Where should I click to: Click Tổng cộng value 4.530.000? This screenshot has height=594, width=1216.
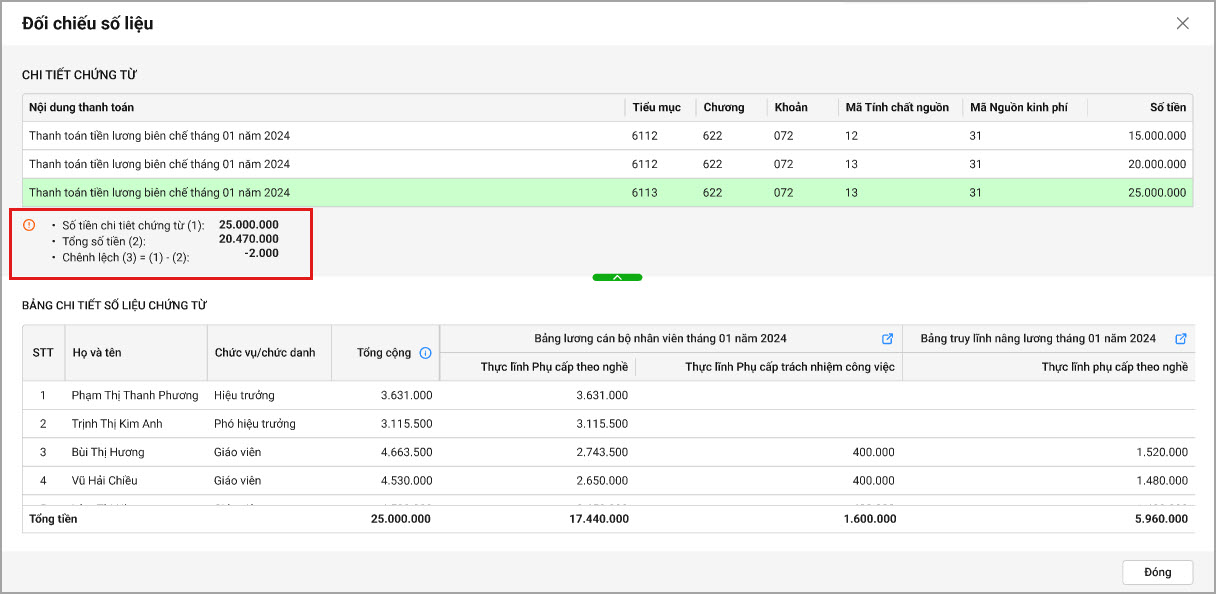407,481
